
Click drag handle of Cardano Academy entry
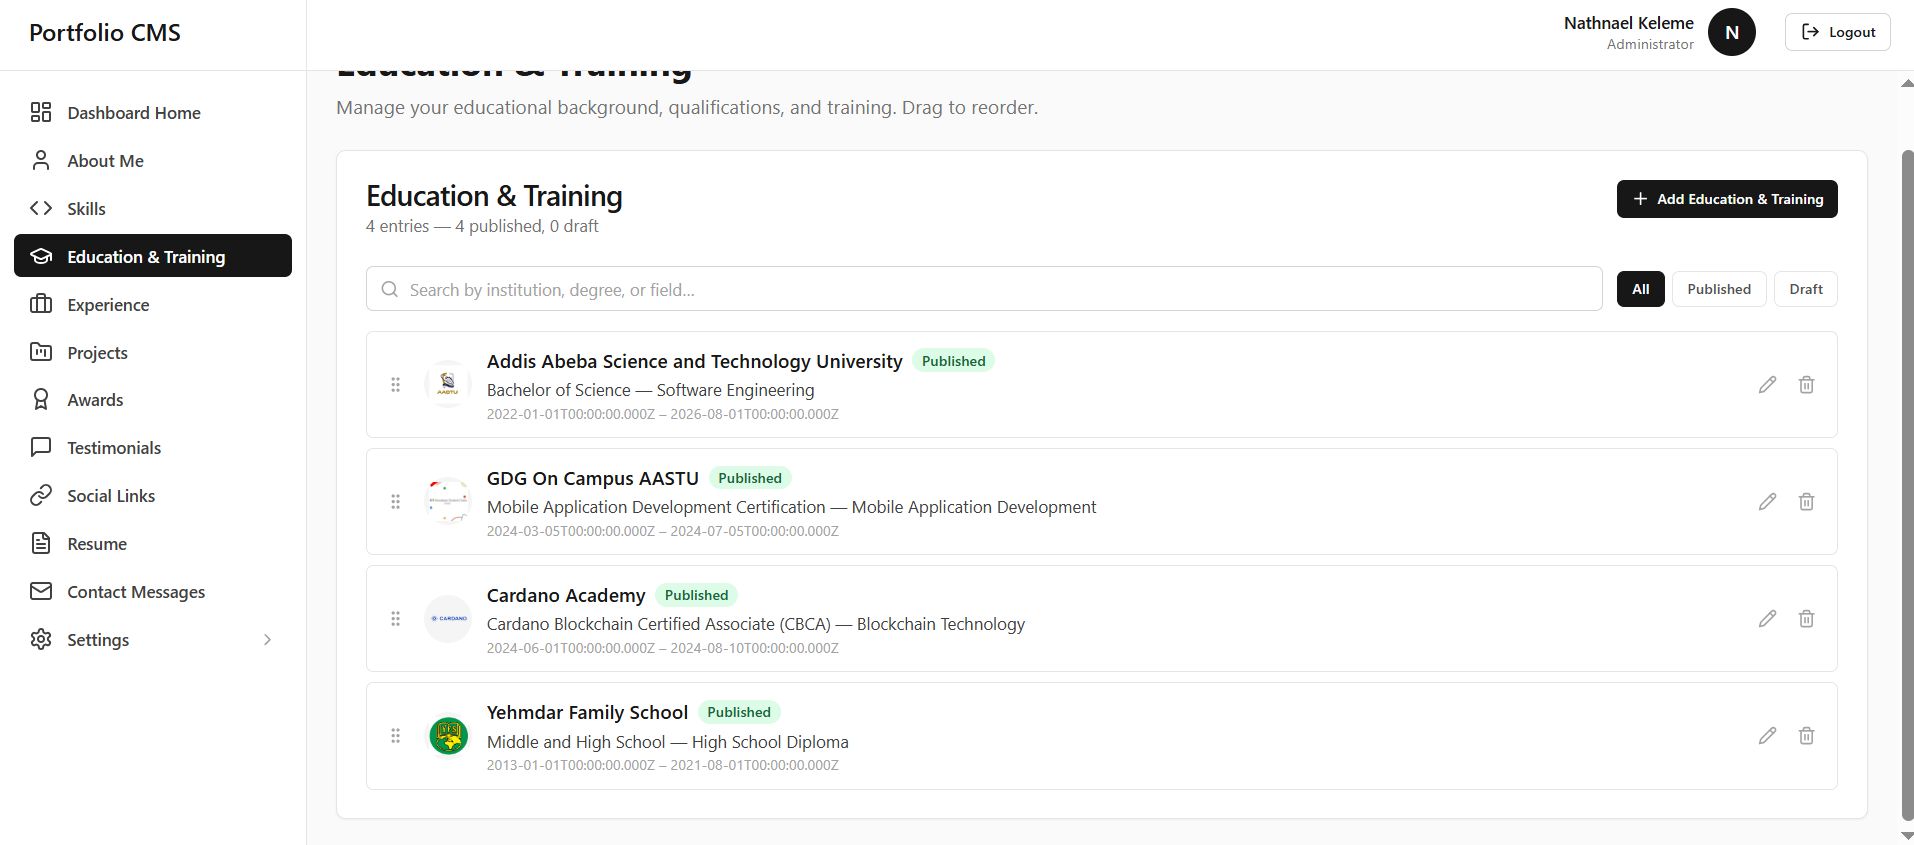(395, 618)
